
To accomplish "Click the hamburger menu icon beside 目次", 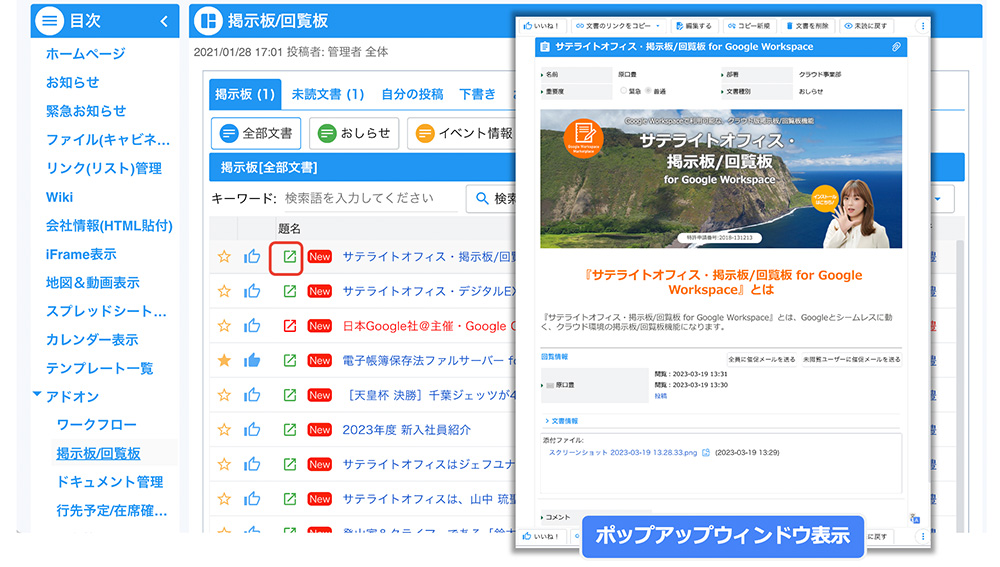I will click(x=49, y=21).
